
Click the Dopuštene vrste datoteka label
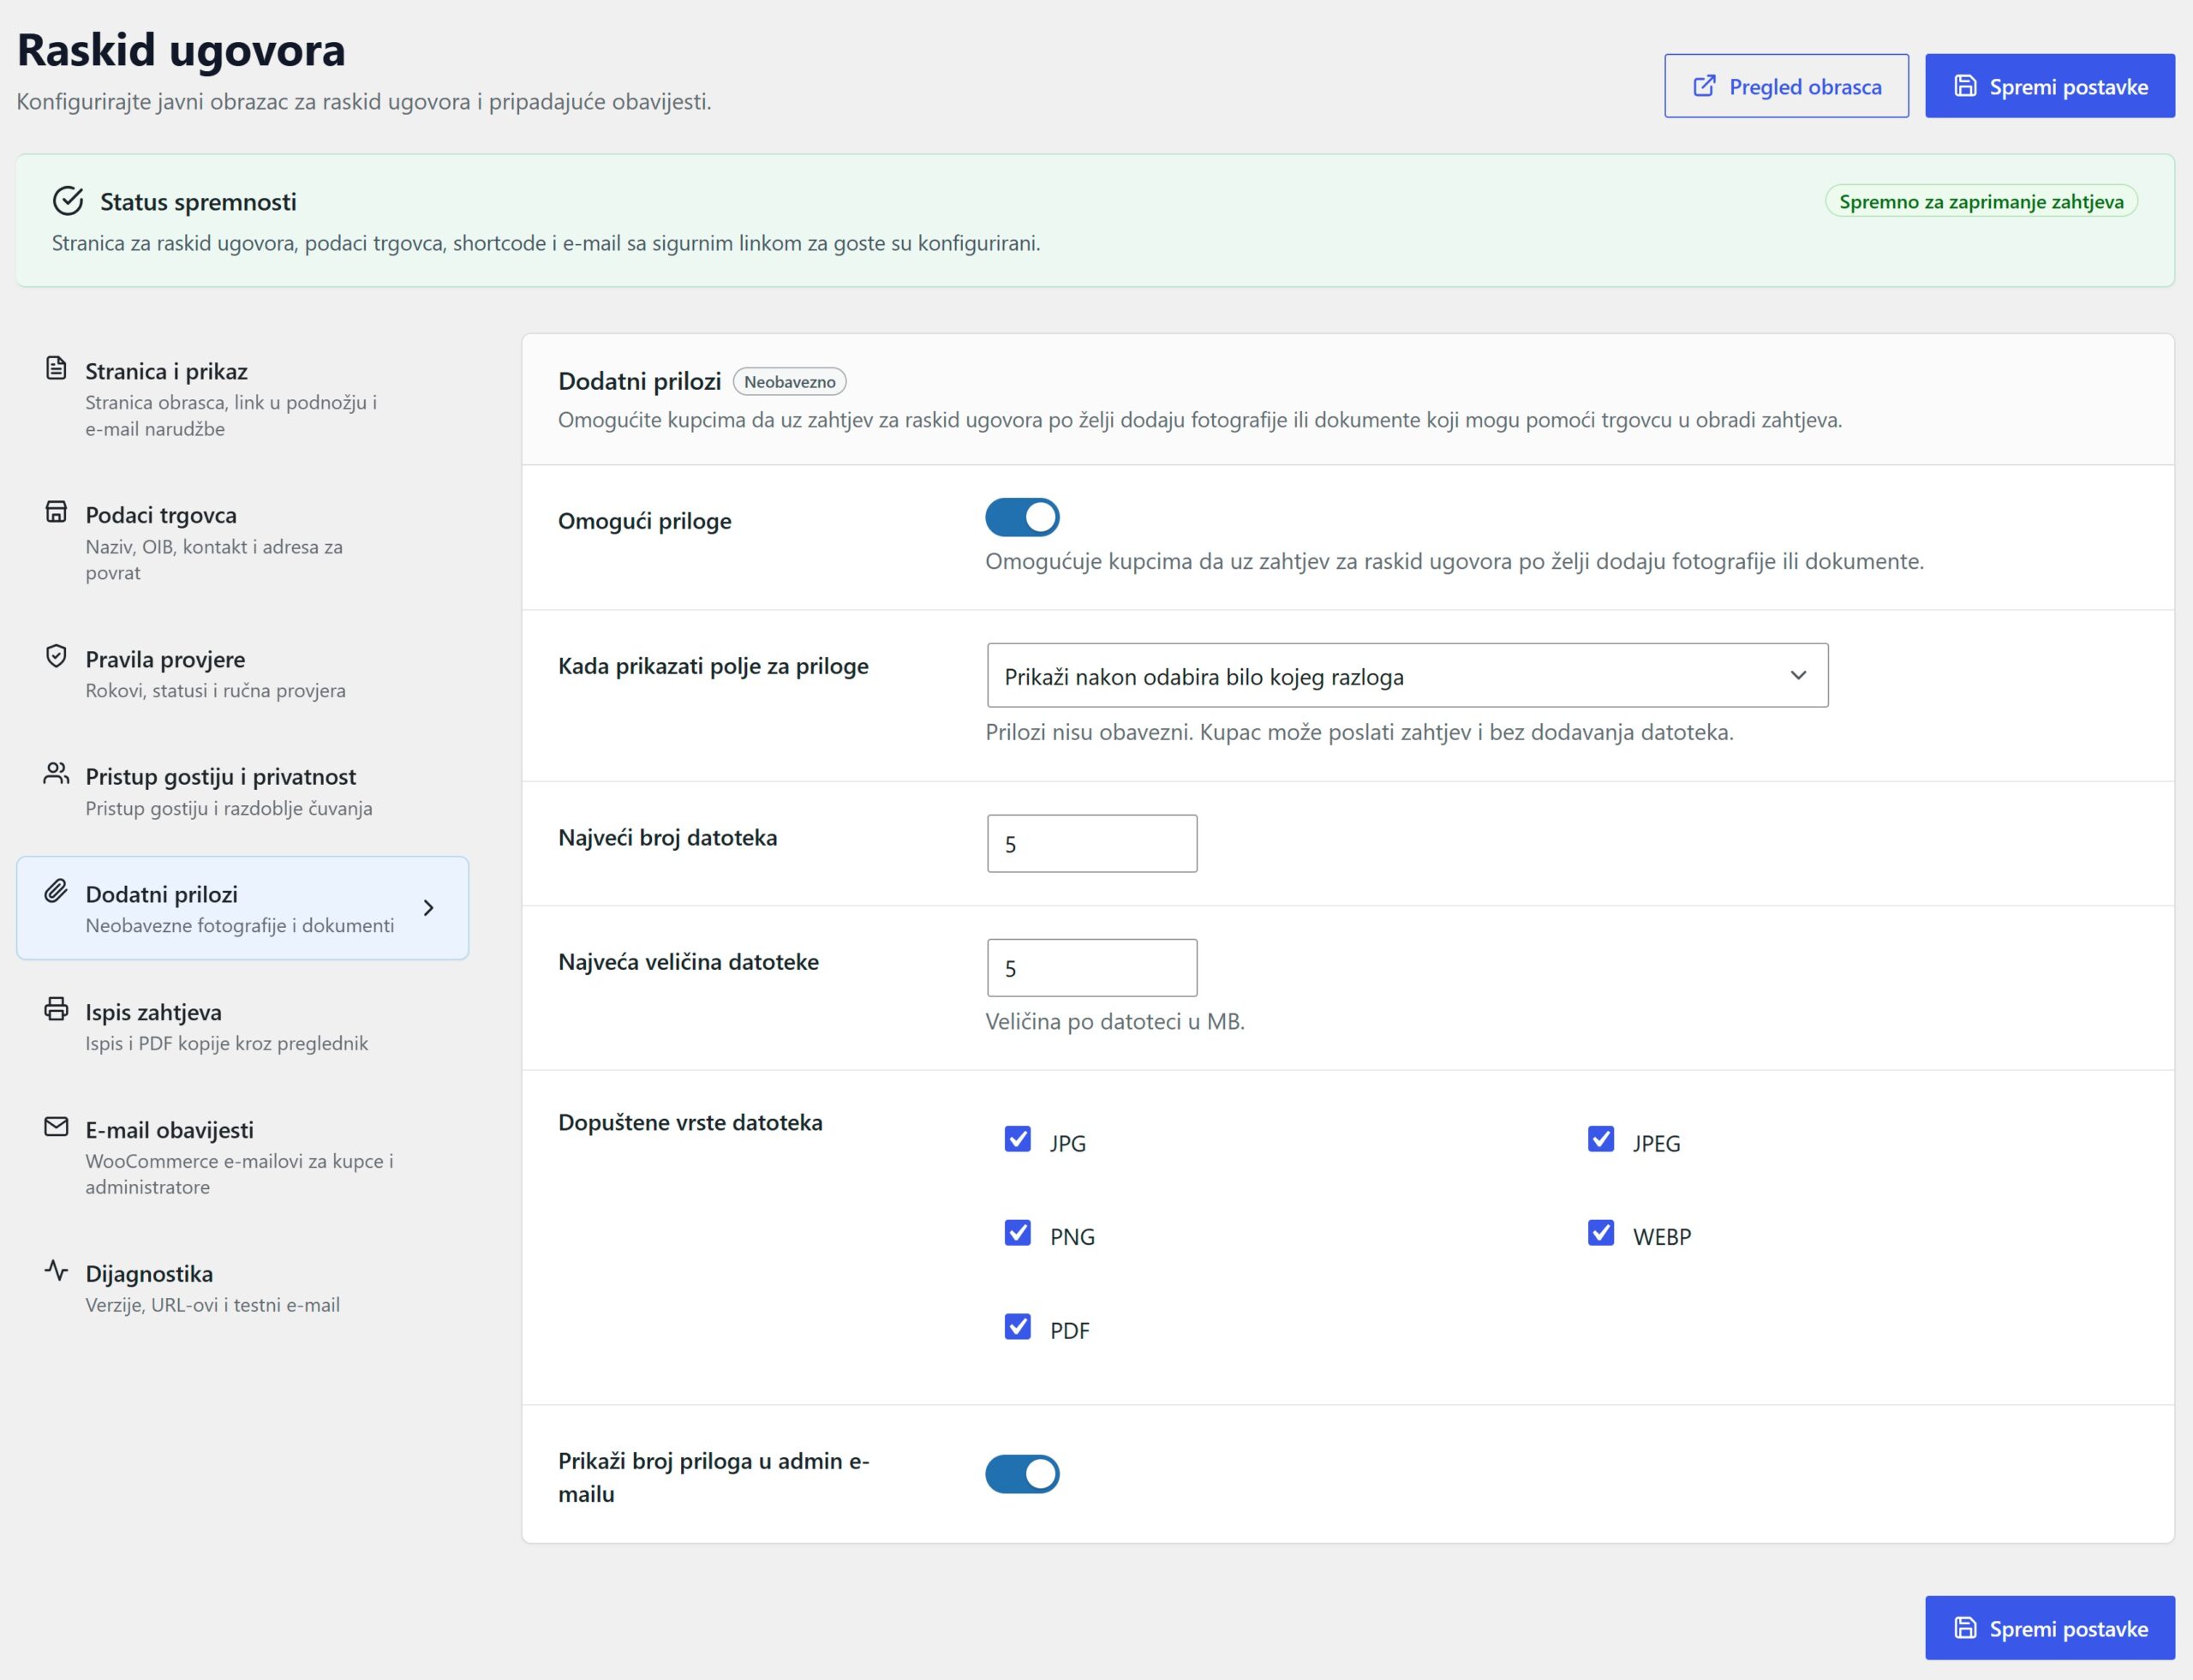tap(690, 1123)
